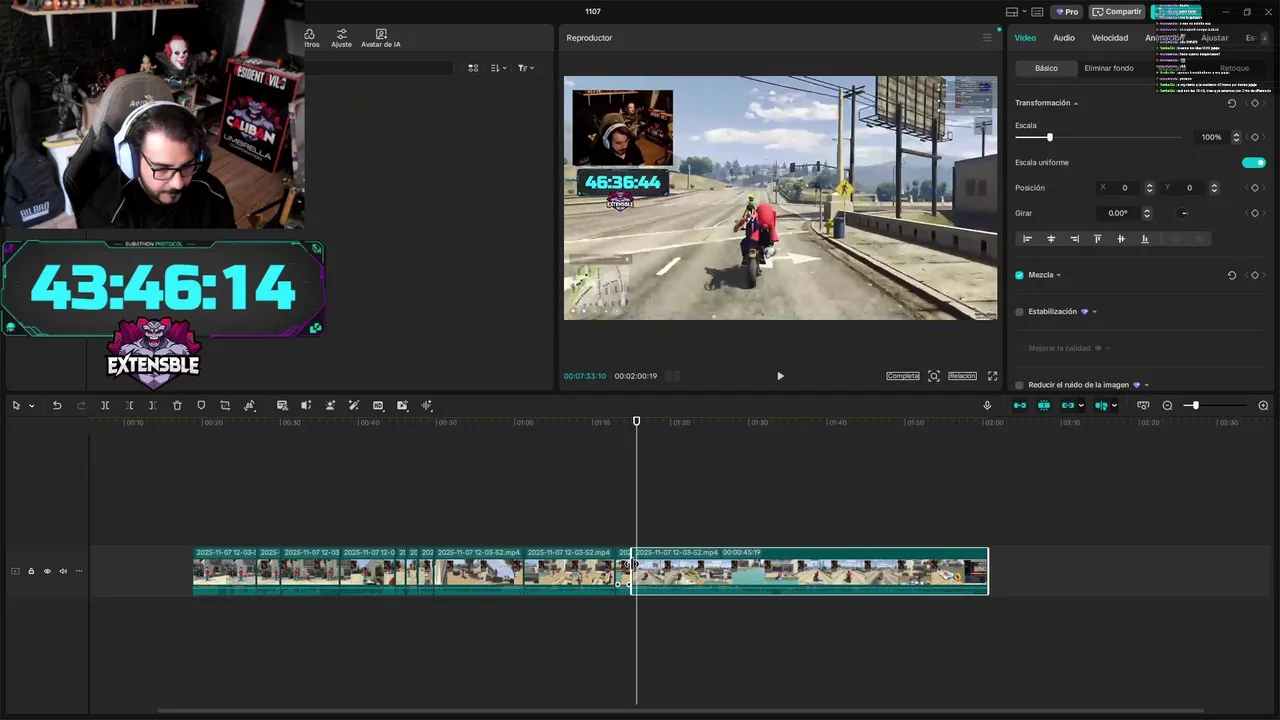The image size is (1280, 720).
Task: Reset the Transformación settings
Action: coord(1231,103)
